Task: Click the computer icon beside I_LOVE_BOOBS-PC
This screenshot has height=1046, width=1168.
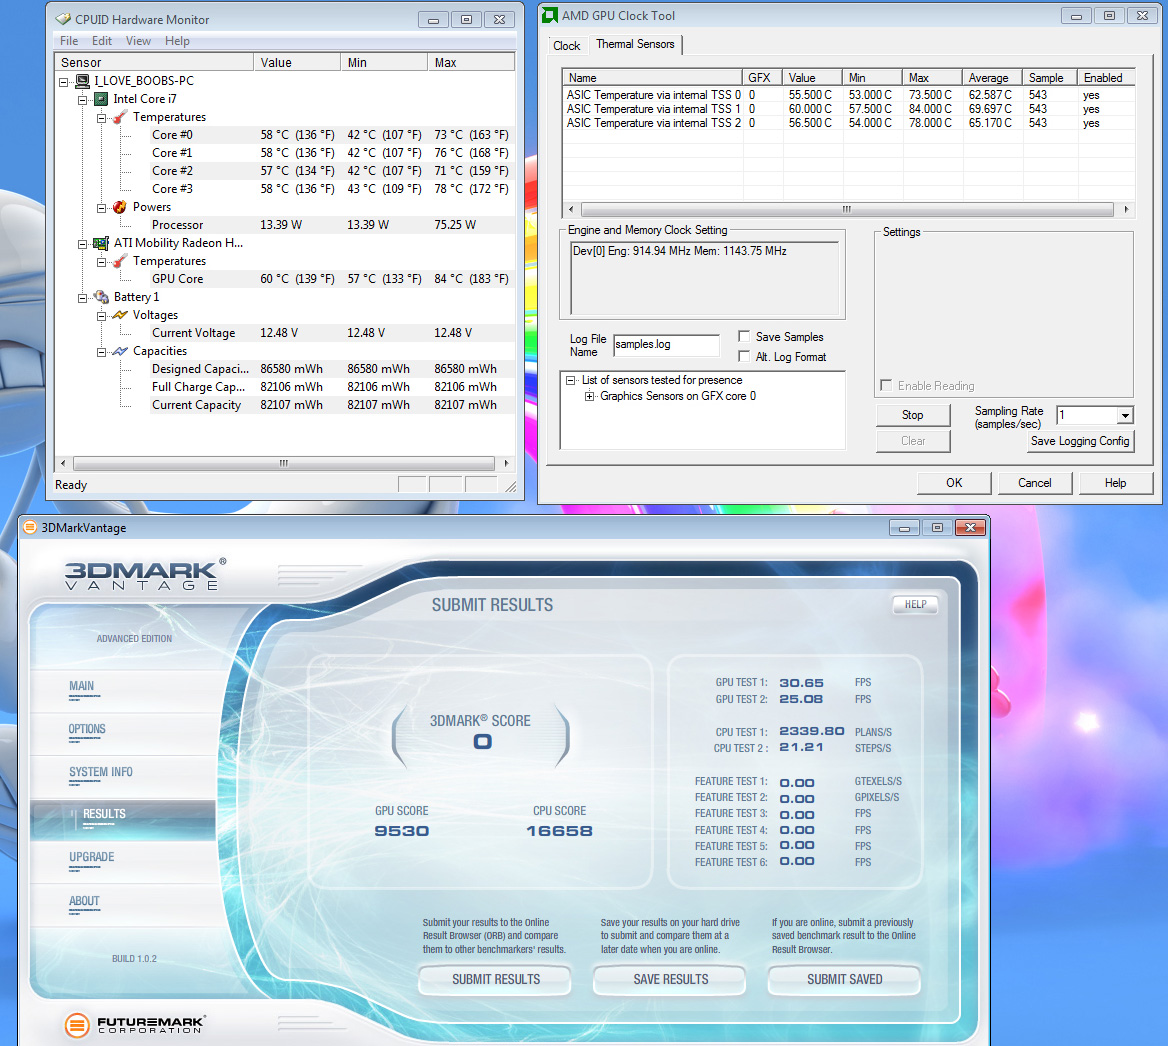Action: click(x=83, y=80)
